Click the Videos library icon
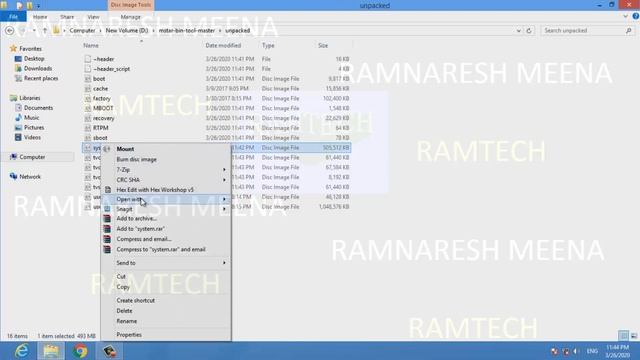 click(18, 138)
